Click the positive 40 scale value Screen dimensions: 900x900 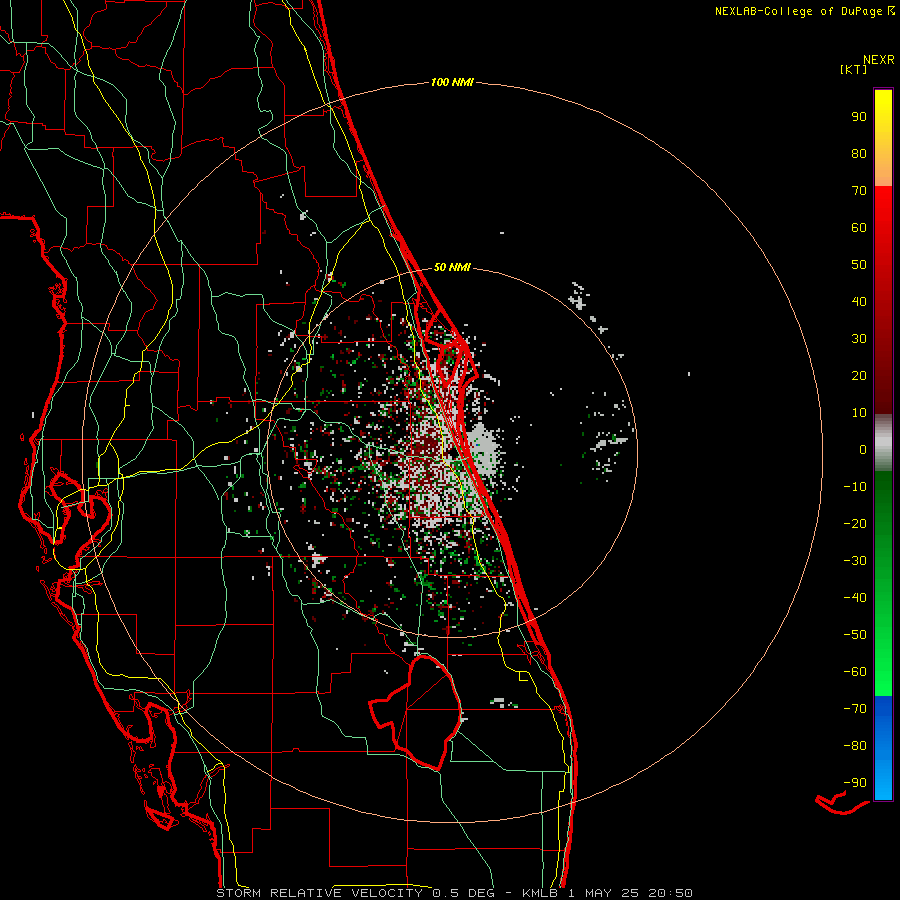[x=859, y=301]
